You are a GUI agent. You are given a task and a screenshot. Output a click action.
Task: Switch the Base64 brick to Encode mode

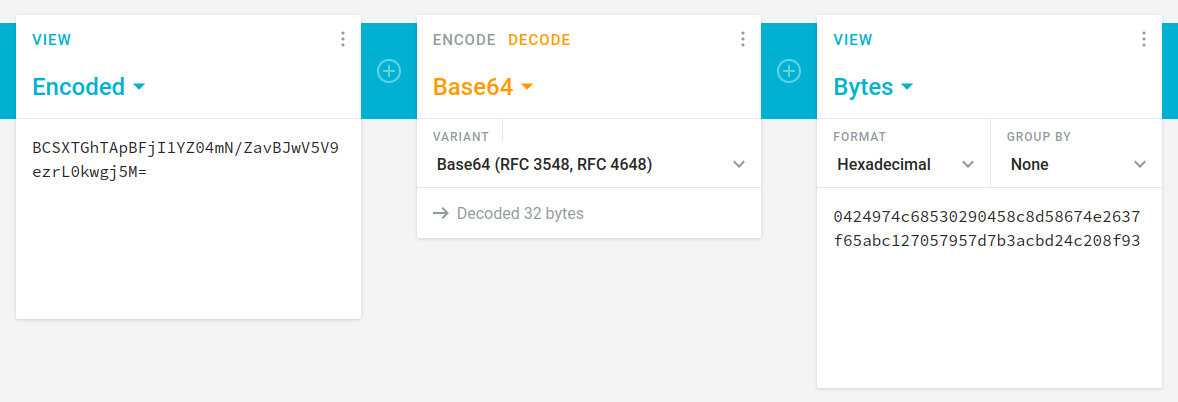464,40
